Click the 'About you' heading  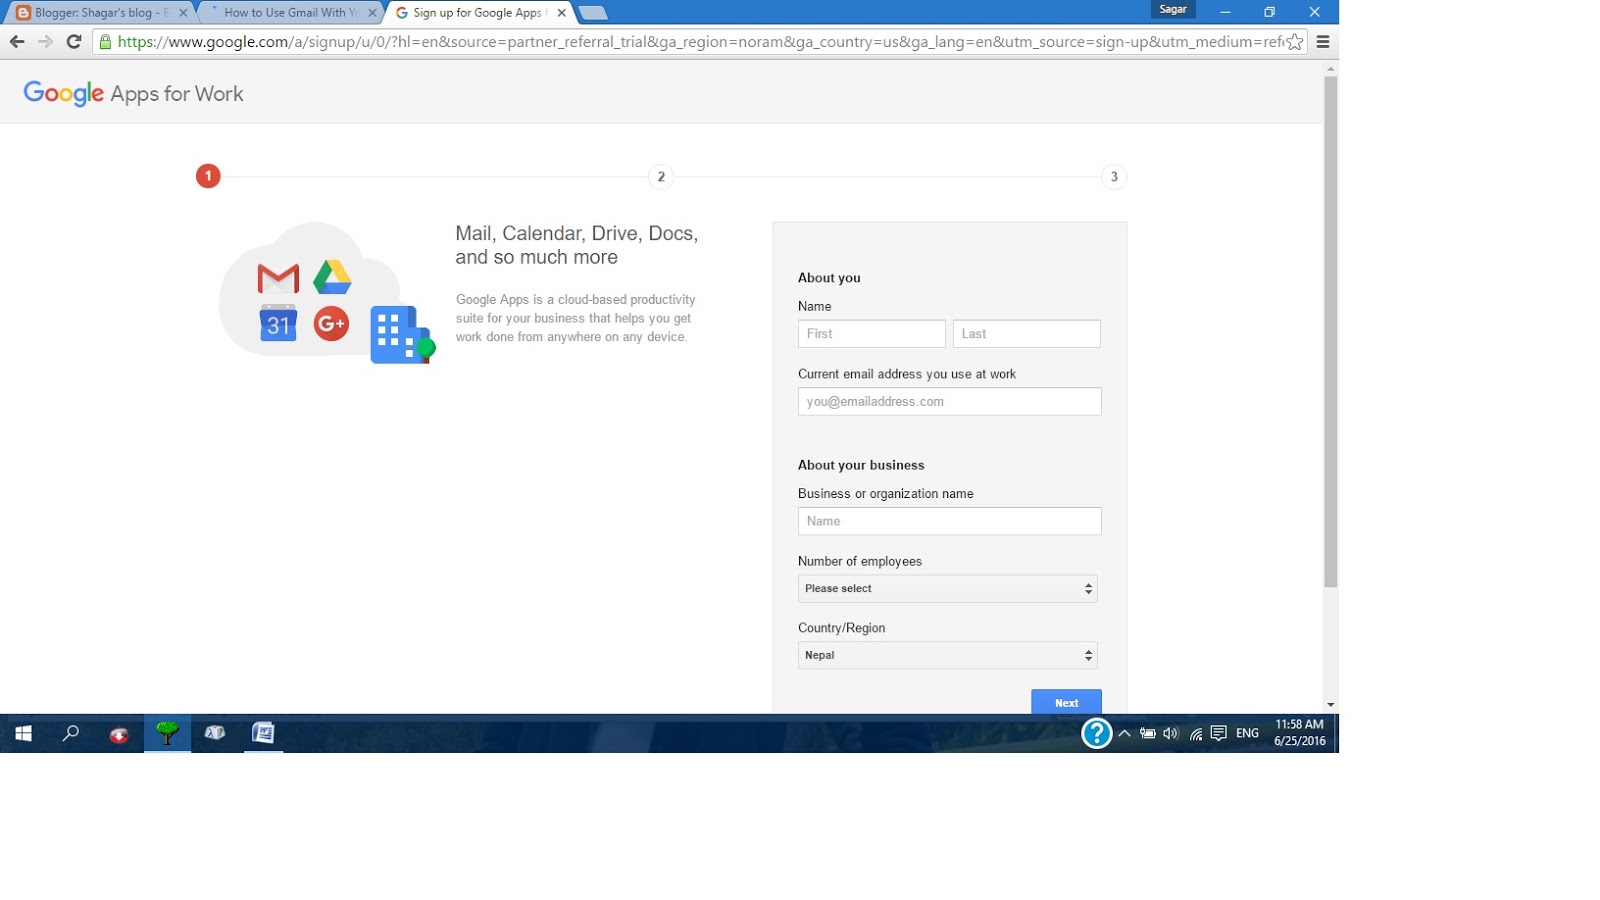pyautogui.click(x=829, y=278)
